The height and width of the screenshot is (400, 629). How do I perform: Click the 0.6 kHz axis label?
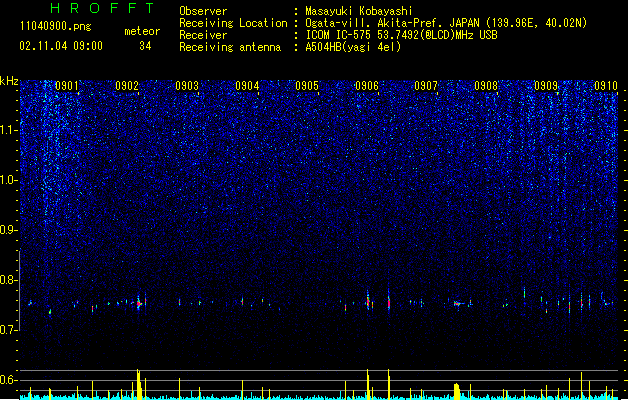coord(9,380)
